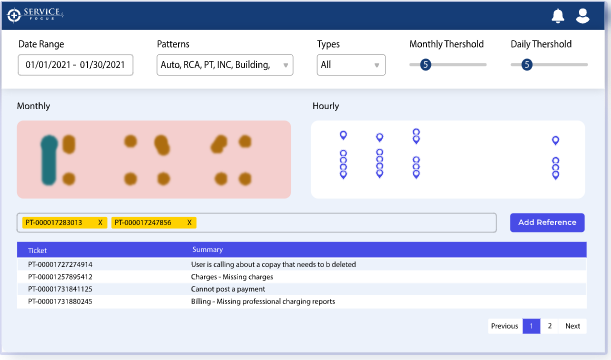Edit the Date Range field

coord(76,65)
